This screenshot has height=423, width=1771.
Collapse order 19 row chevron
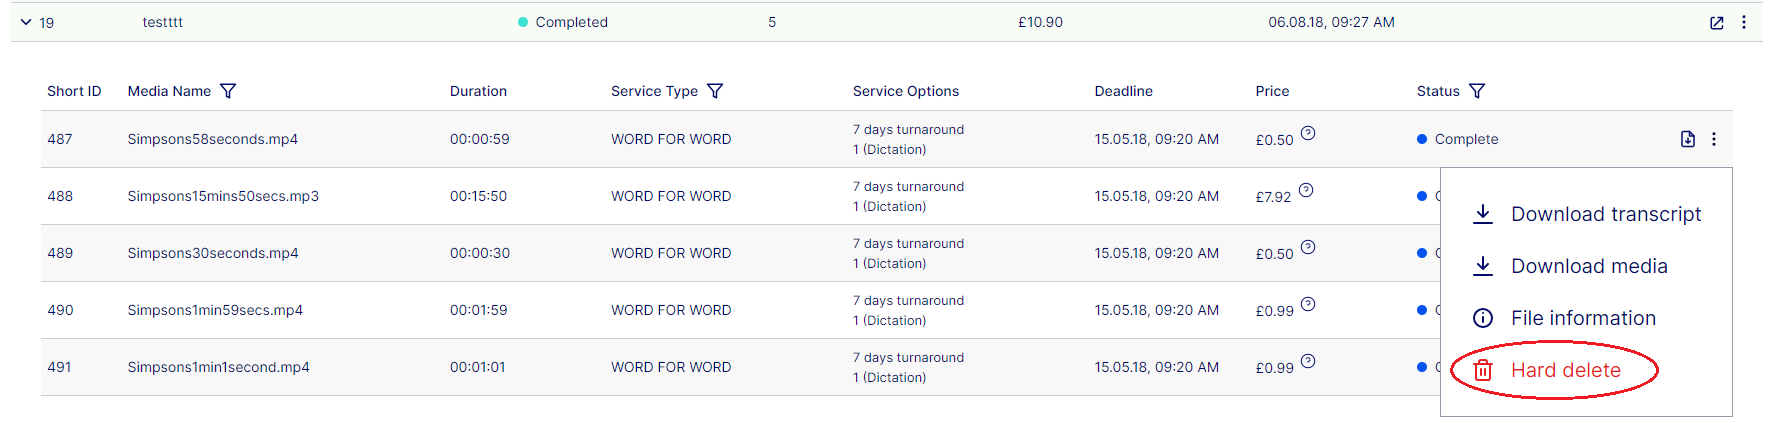click(x=26, y=22)
